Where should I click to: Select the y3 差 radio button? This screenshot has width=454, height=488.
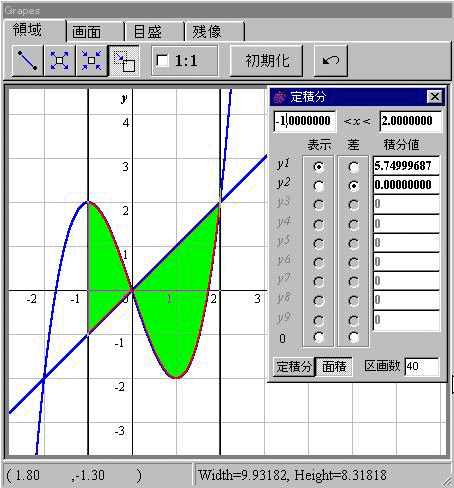click(354, 205)
